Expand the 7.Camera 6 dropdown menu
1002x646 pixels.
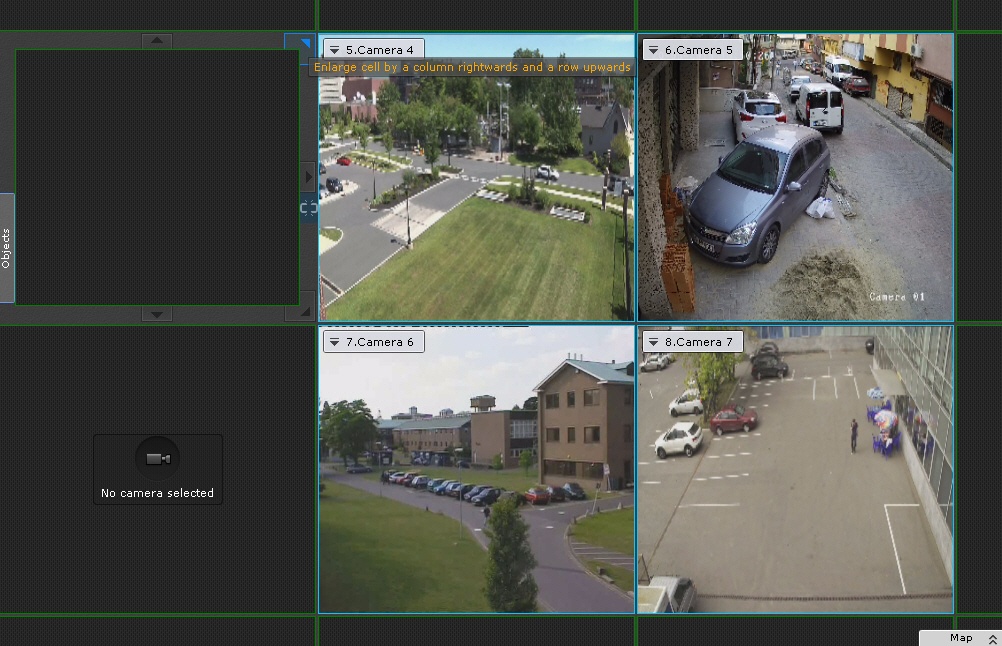333,342
